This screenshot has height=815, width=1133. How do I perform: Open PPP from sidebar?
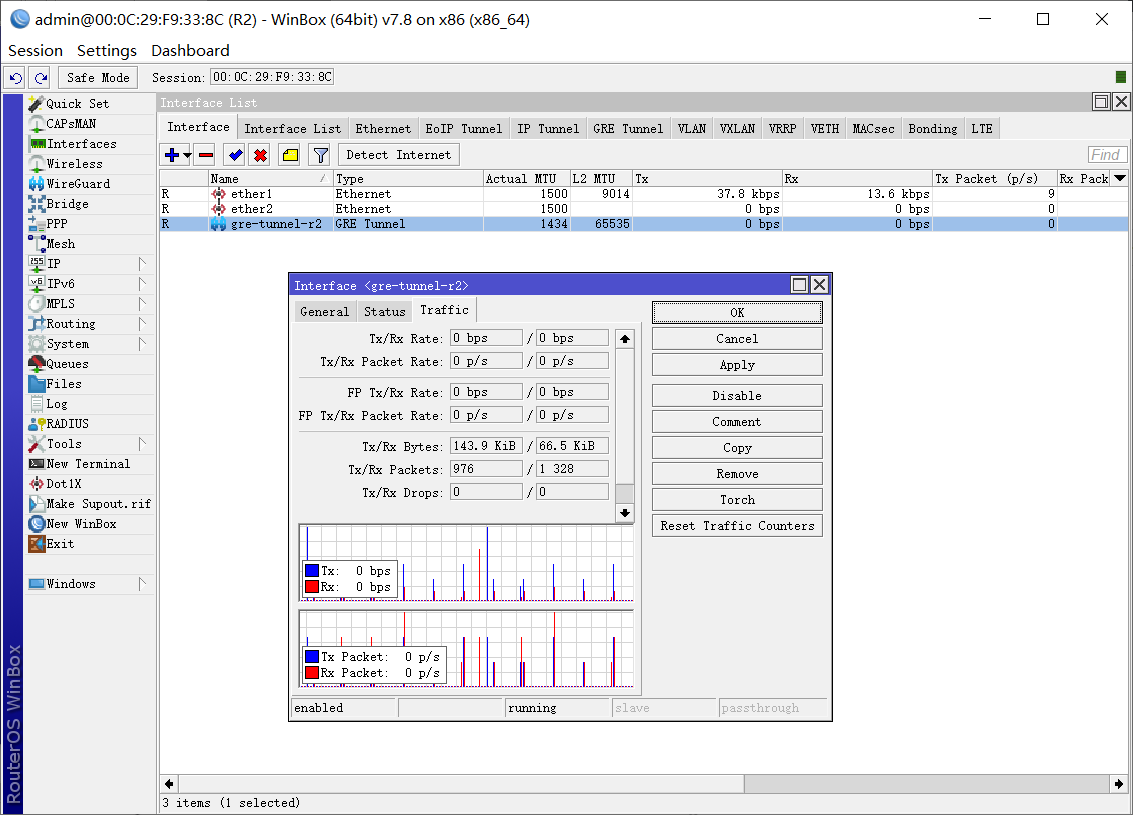pos(56,224)
